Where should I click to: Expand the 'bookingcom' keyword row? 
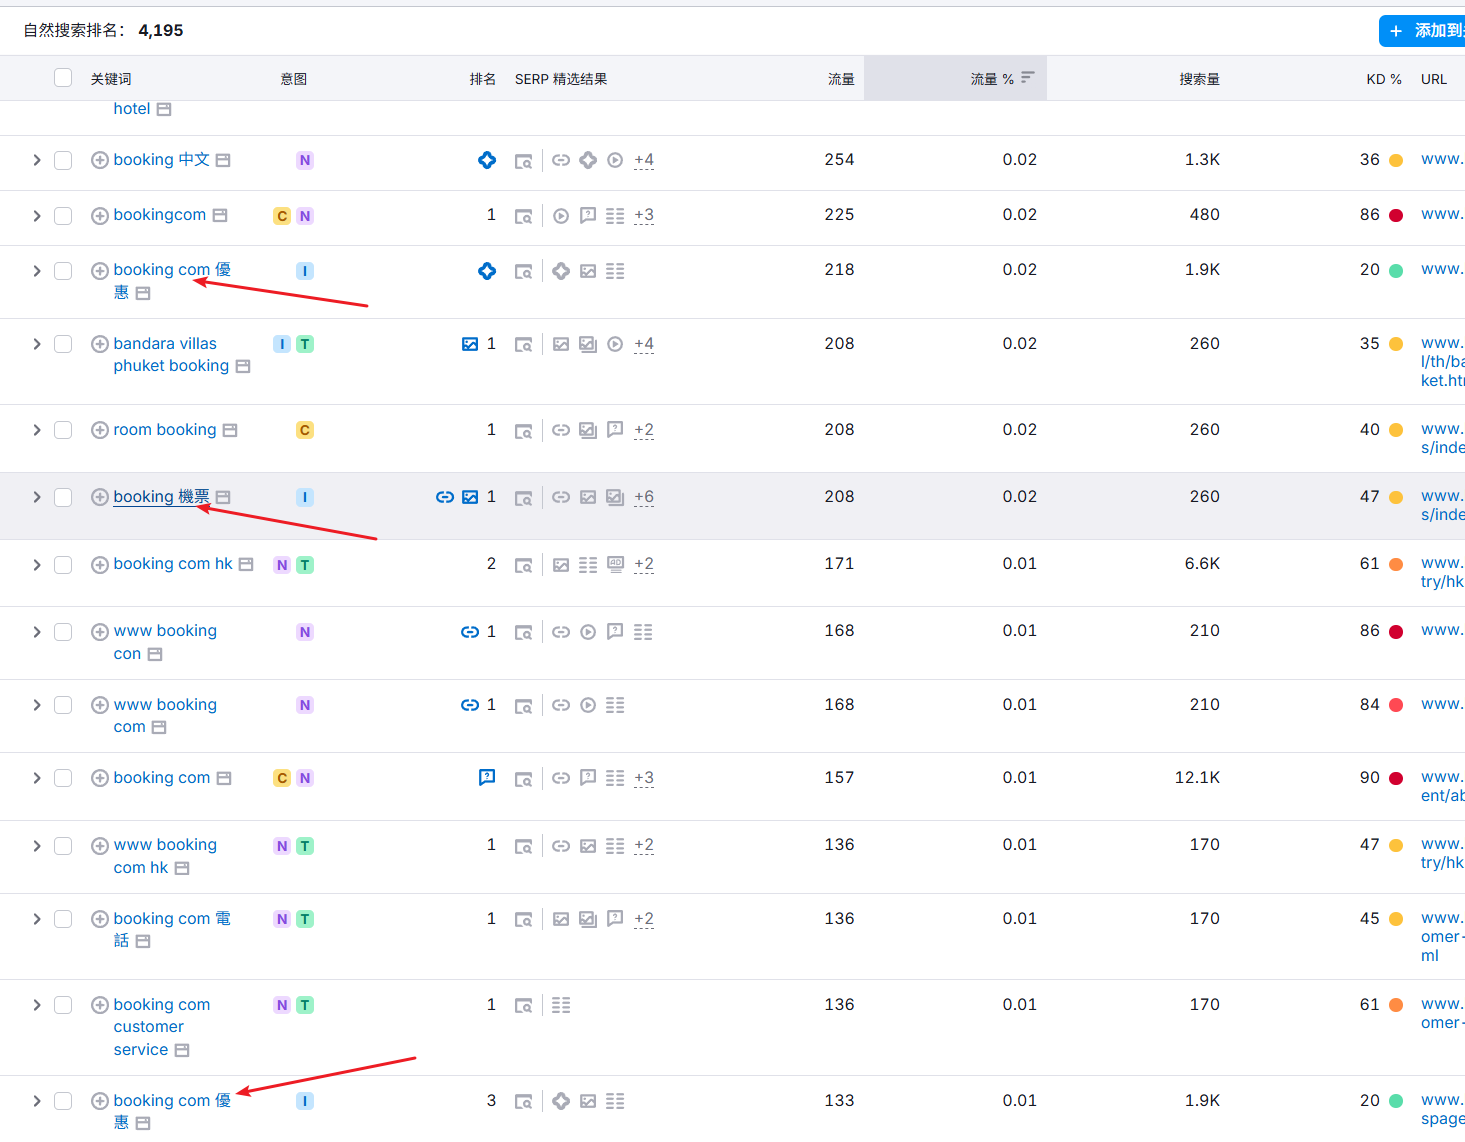pos(37,216)
